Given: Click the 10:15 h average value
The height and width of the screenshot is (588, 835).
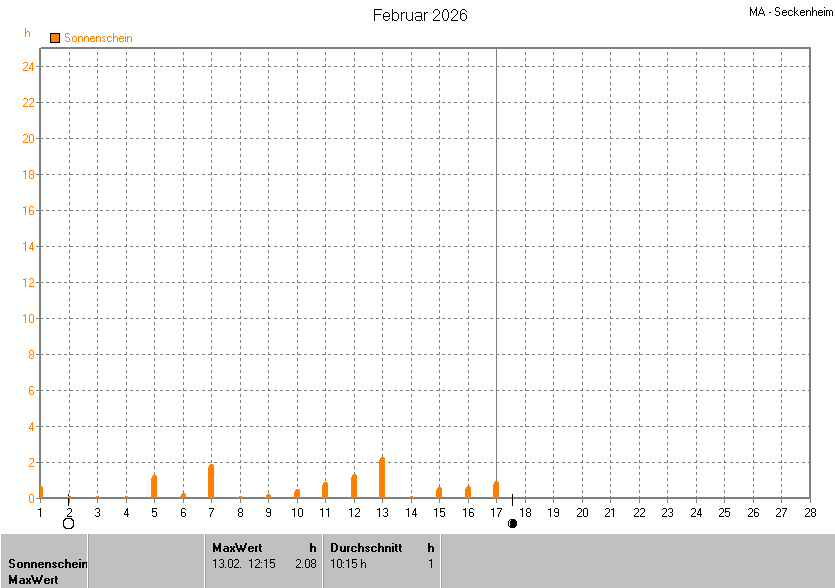Looking at the screenshot, I should pyautogui.click(x=348, y=563).
